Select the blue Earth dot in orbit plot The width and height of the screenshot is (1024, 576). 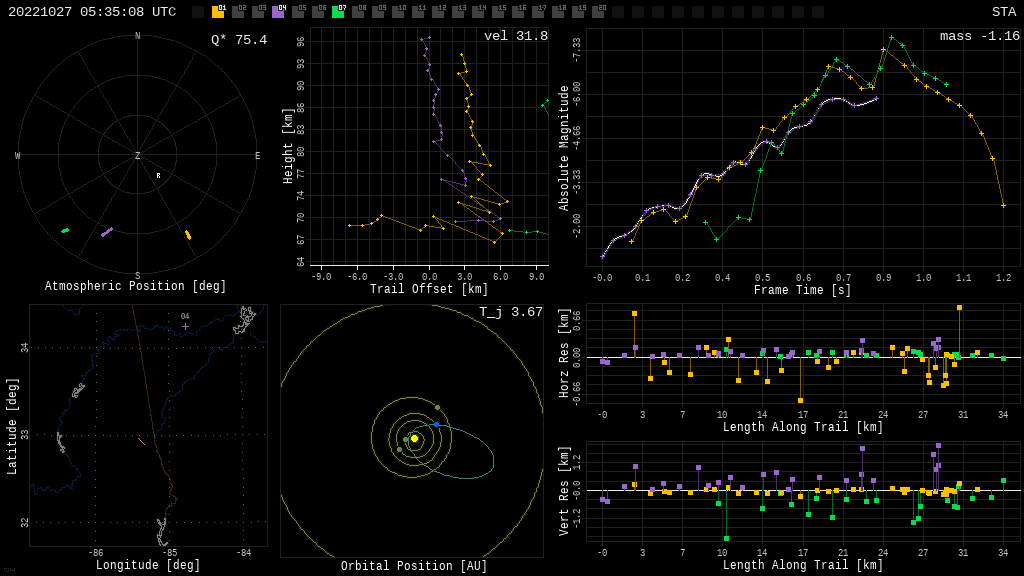[x=436, y=425]
